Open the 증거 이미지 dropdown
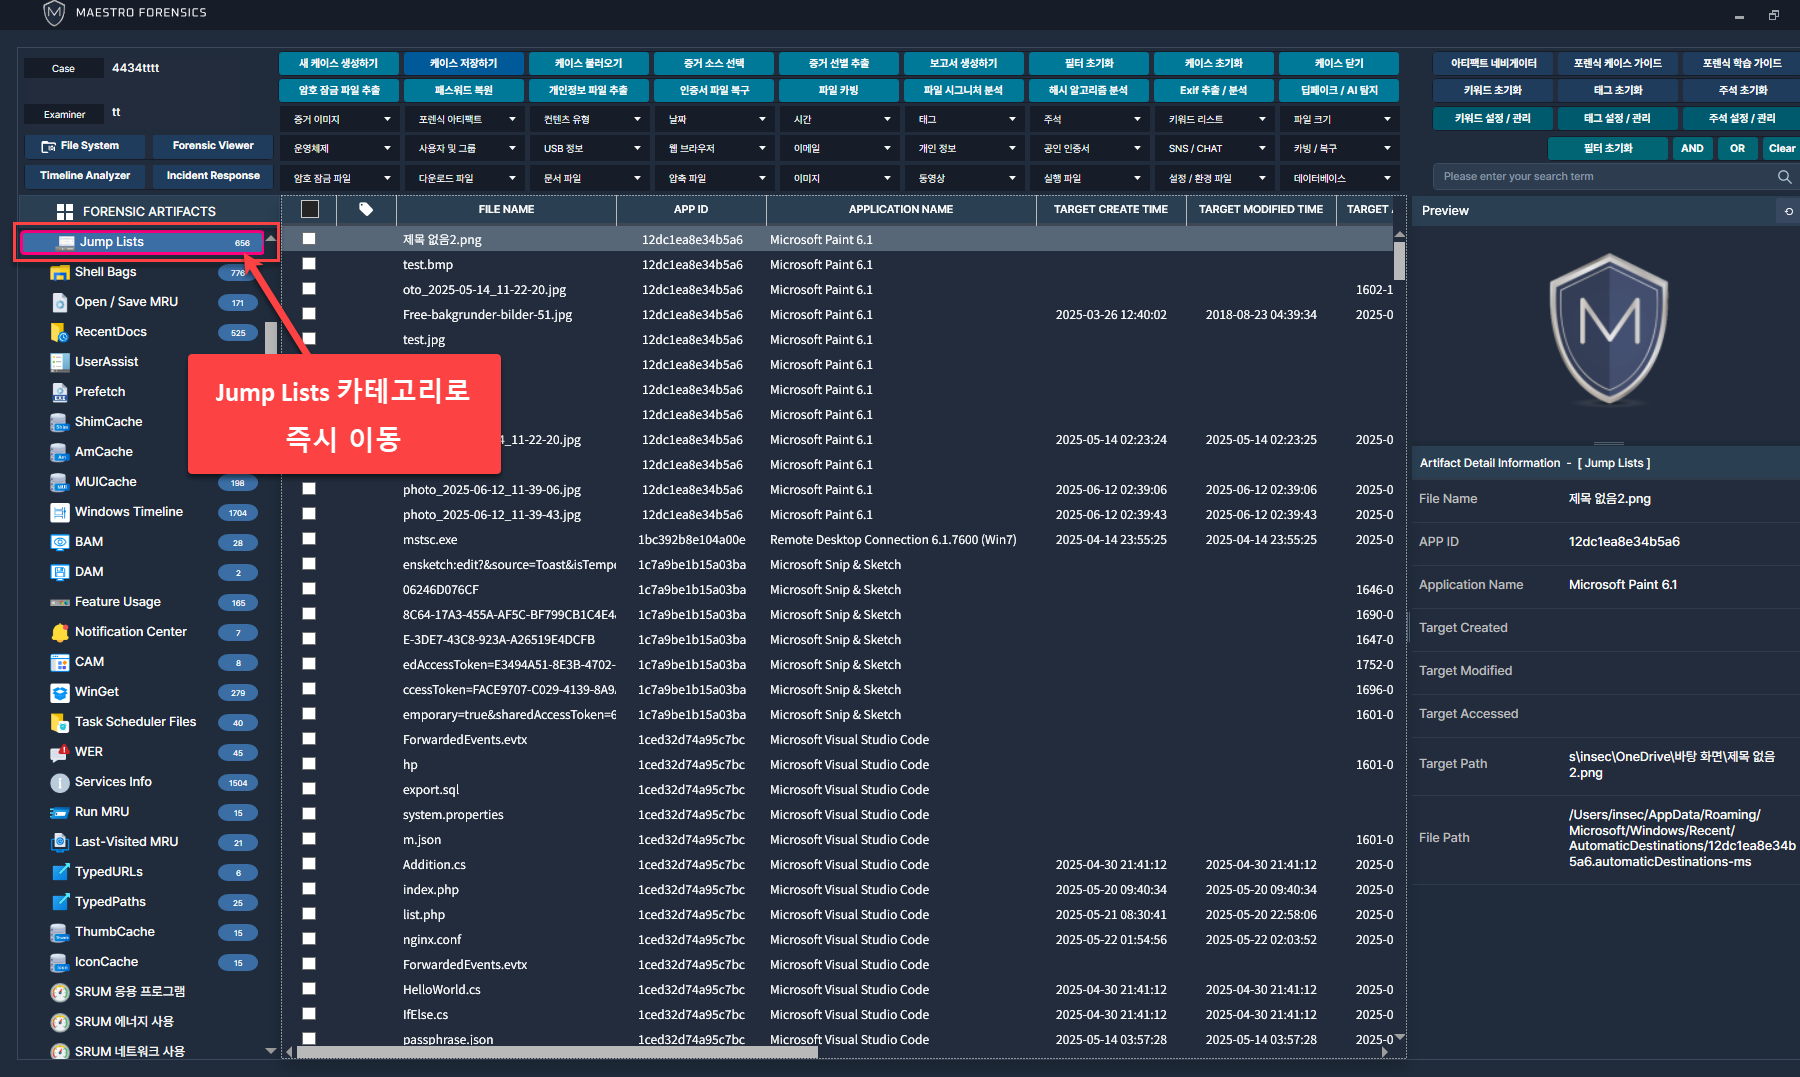The width and height of the screenshot is (1800, 1077). pyautogui.click(x=341, y=119)
